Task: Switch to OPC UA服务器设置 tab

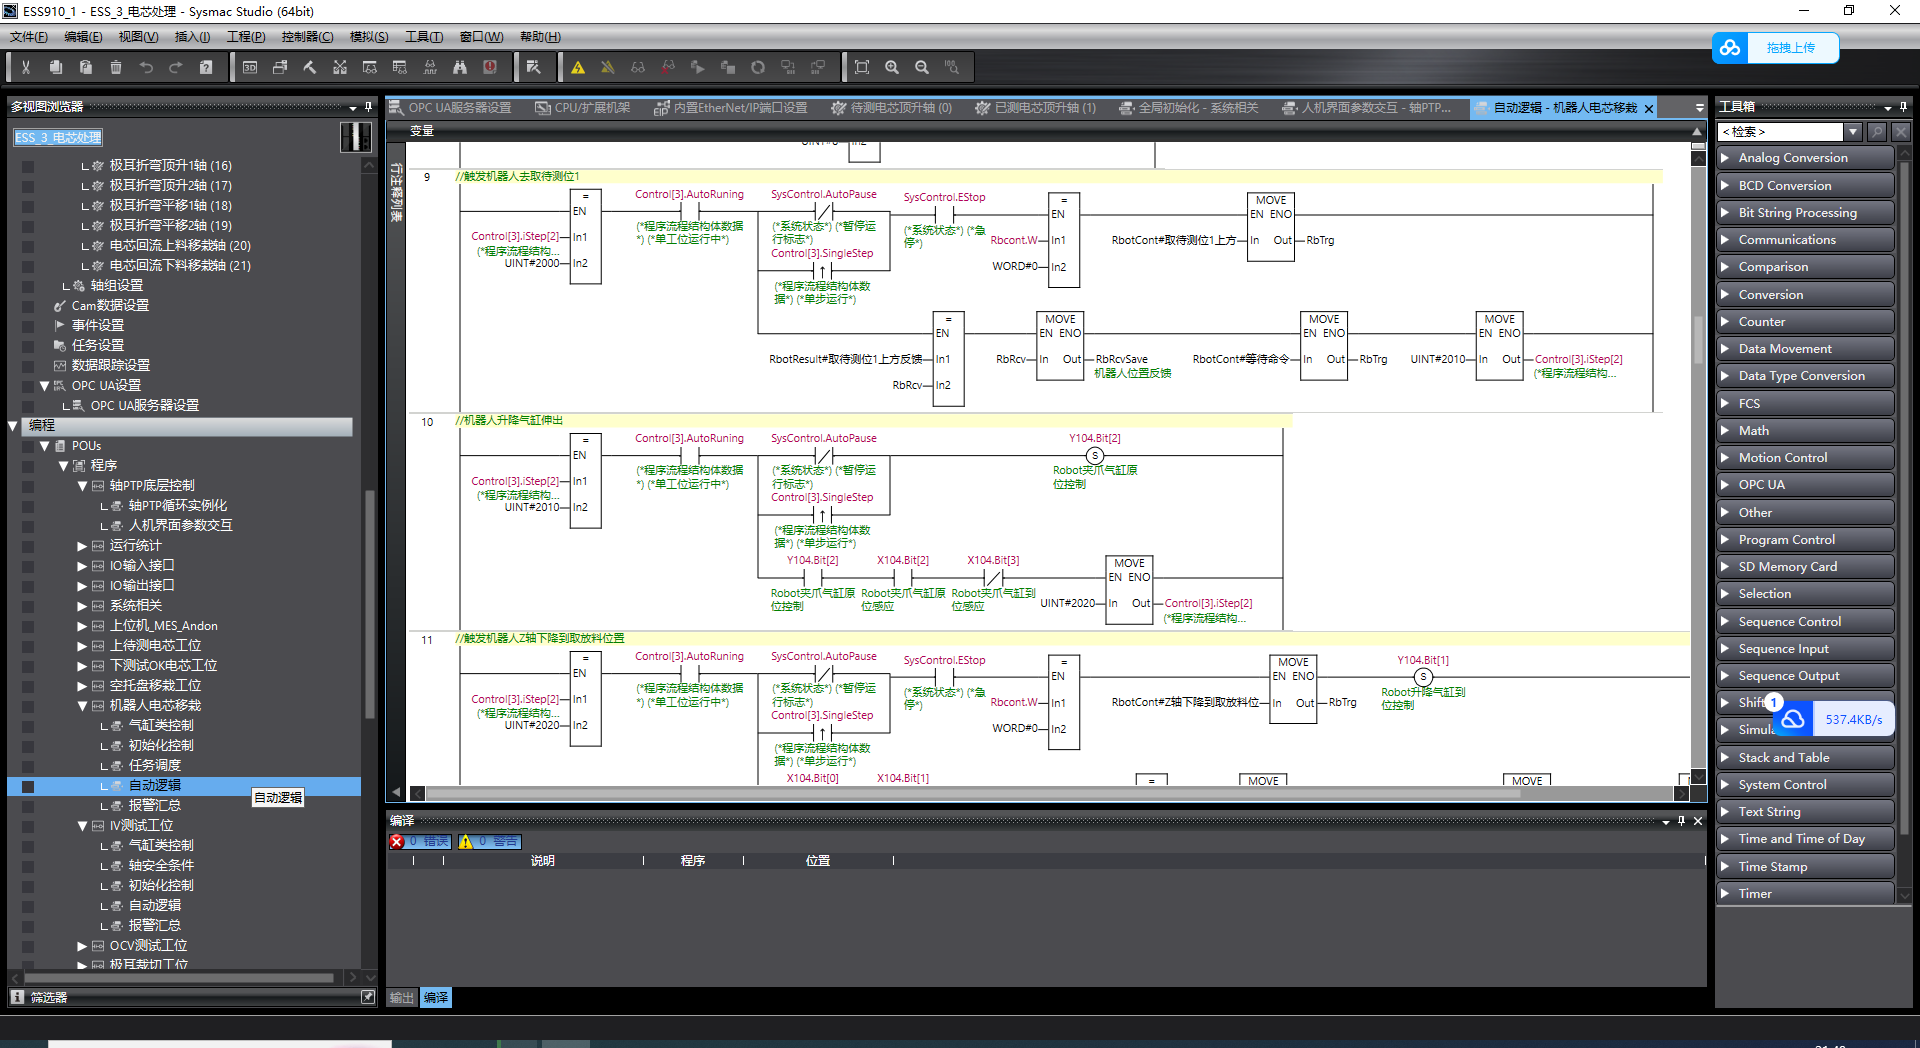Action: point(451,108)
